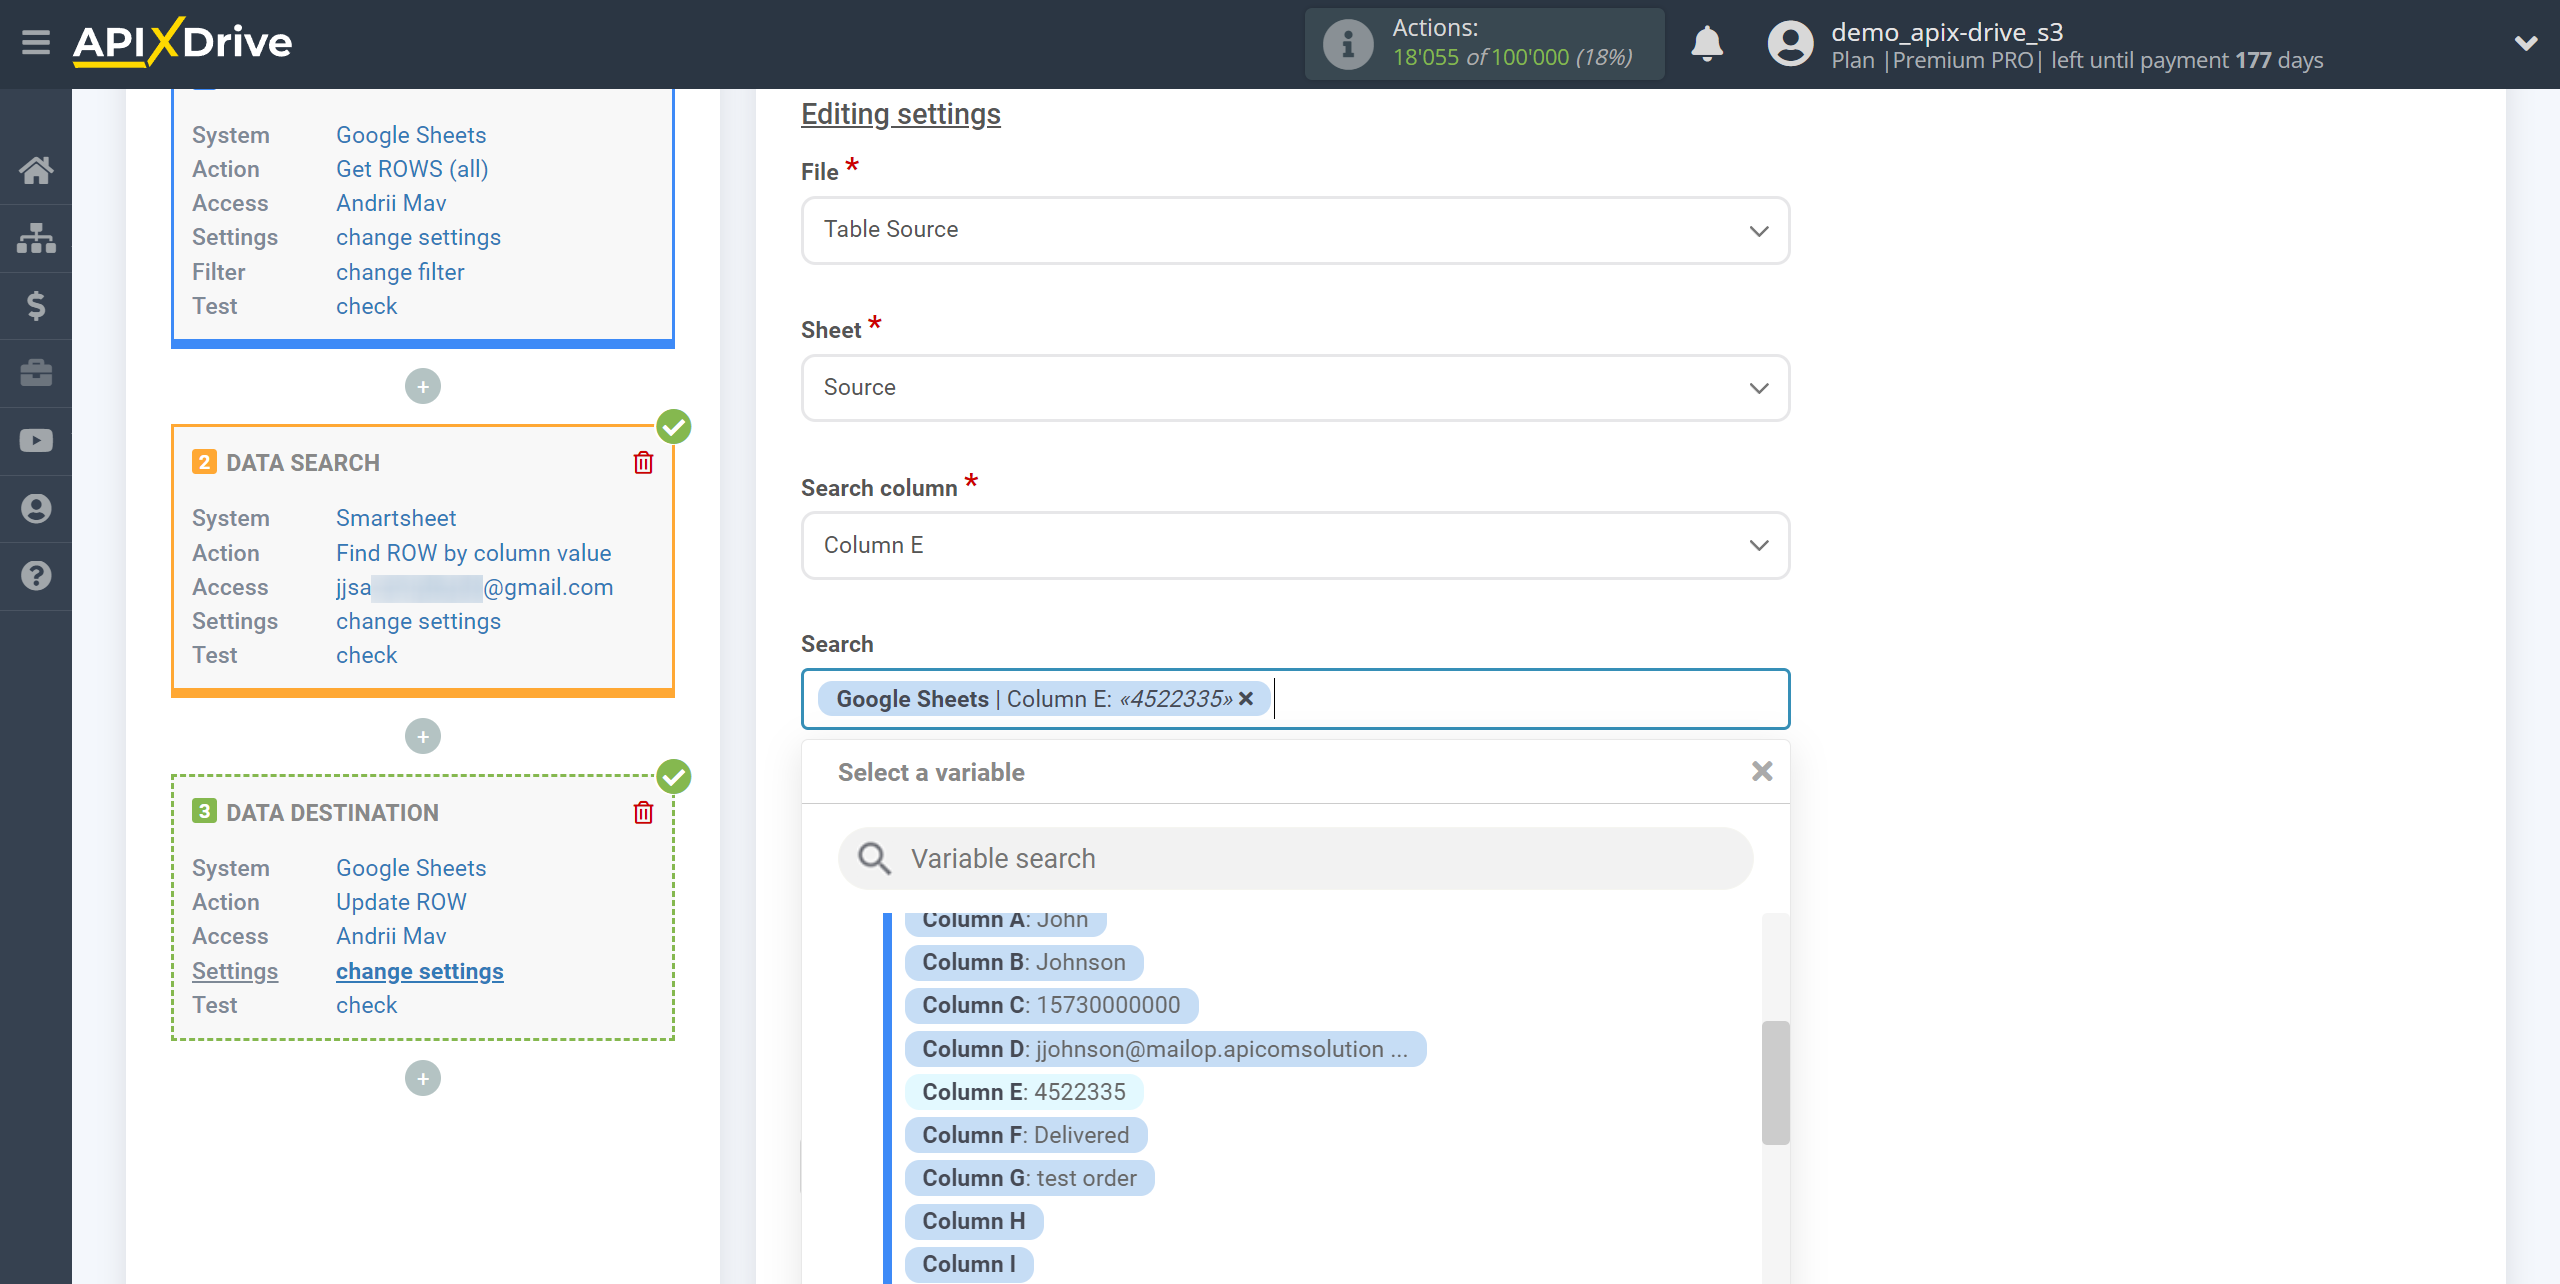
Task: Open the help question mark icon
Action: (36, 576)
